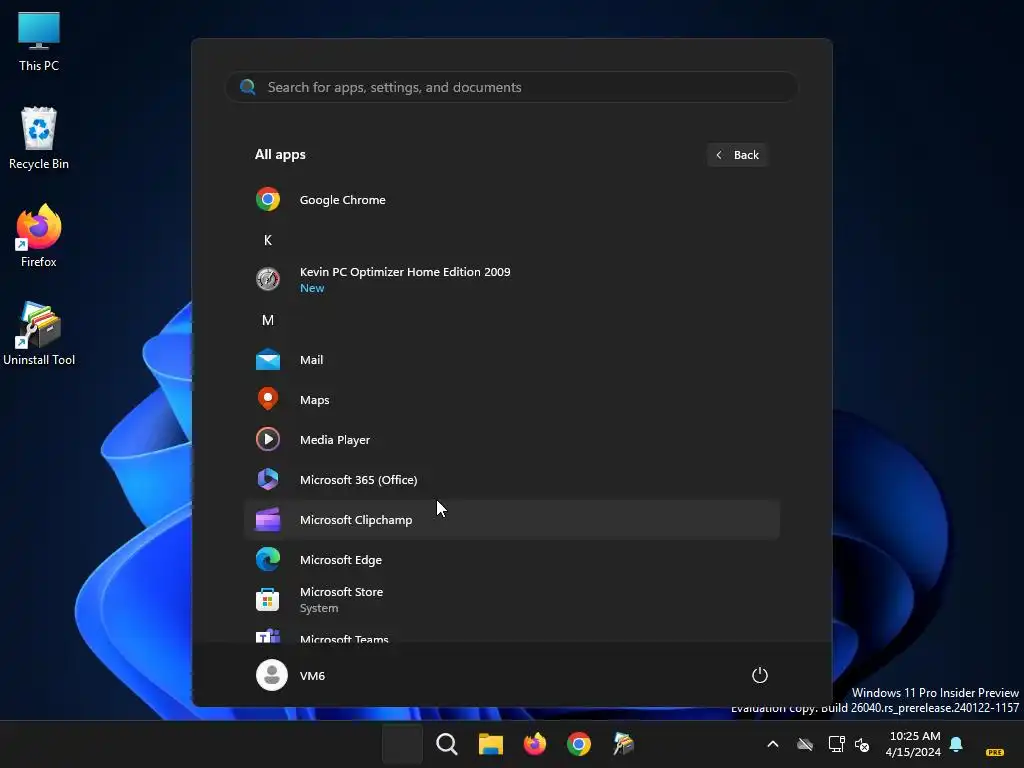Open the VM6 user account menu
The image size is (1024, 768).
pyautogui.click(x=291, y=675)
